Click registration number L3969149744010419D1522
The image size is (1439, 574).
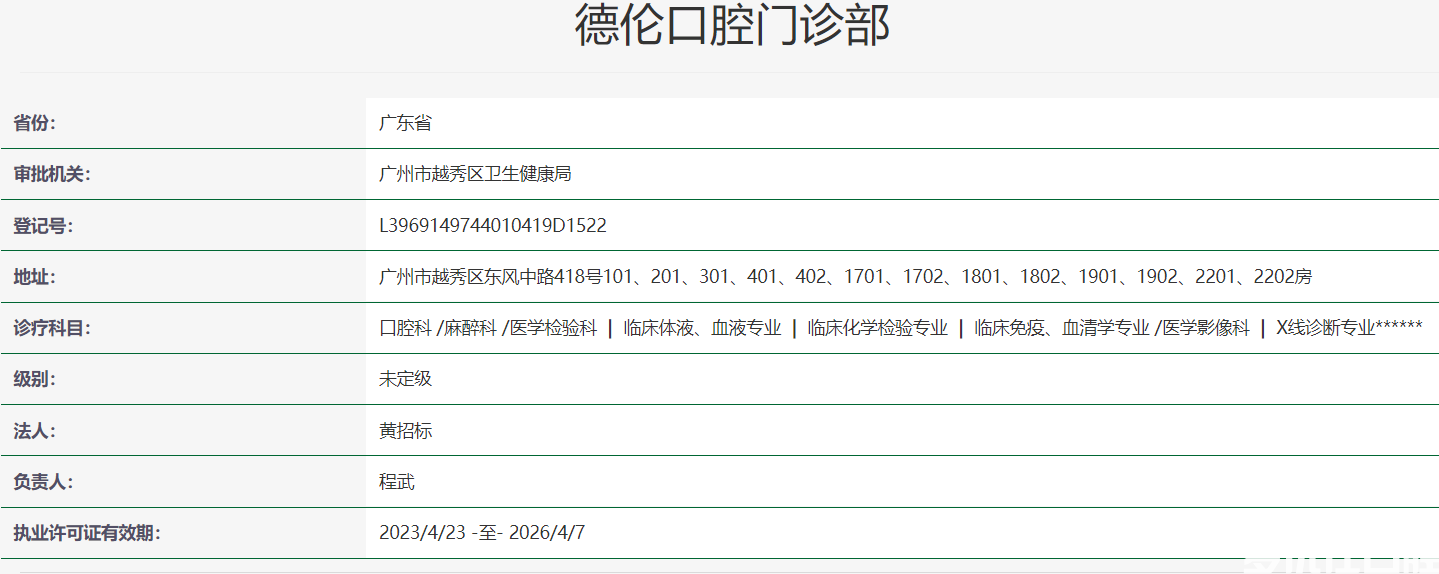(493, 226)
